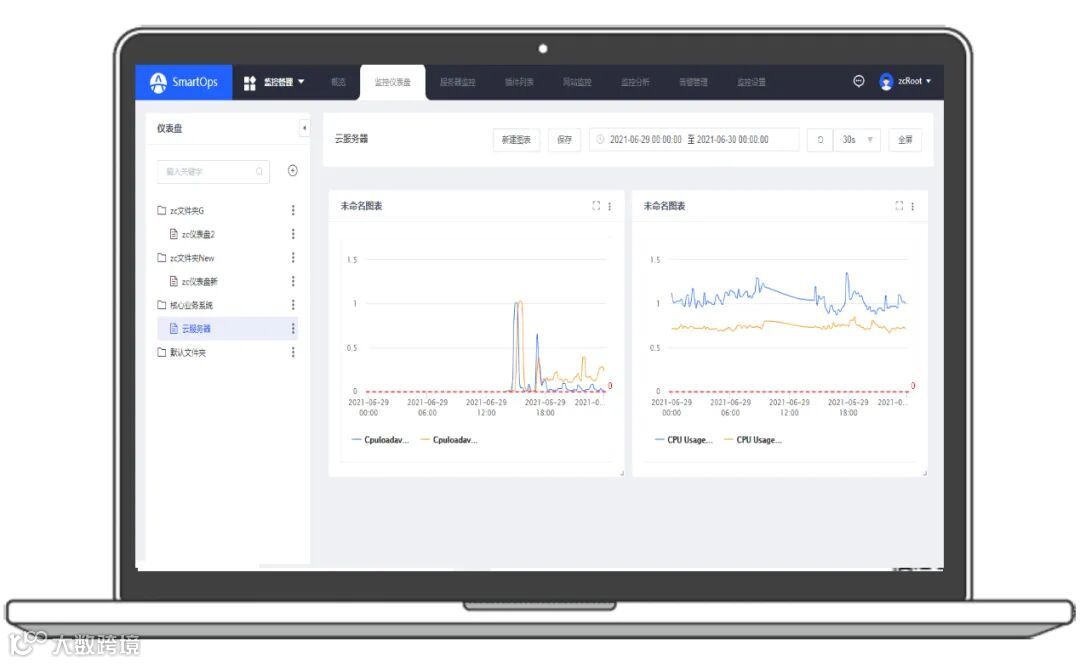
Task: Expand the zcRoot account menu arrow
Action: [x=928, y=81]
